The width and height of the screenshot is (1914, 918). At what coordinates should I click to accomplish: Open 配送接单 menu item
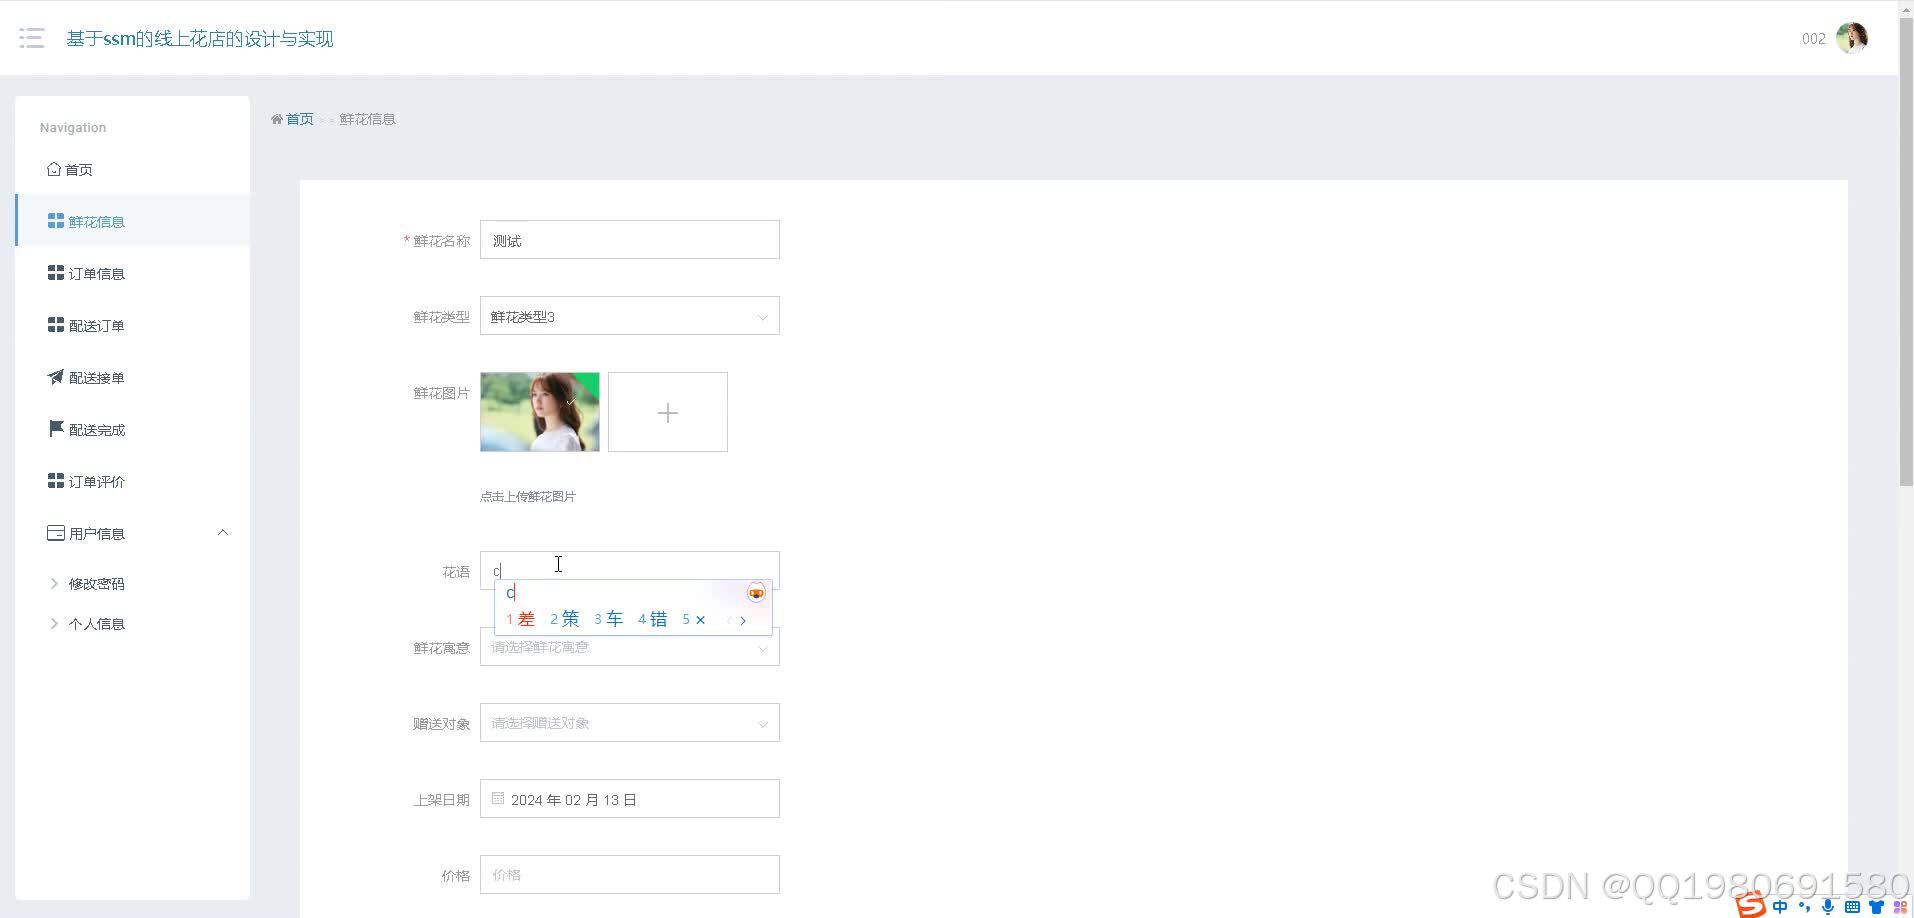tap(133, 377)
